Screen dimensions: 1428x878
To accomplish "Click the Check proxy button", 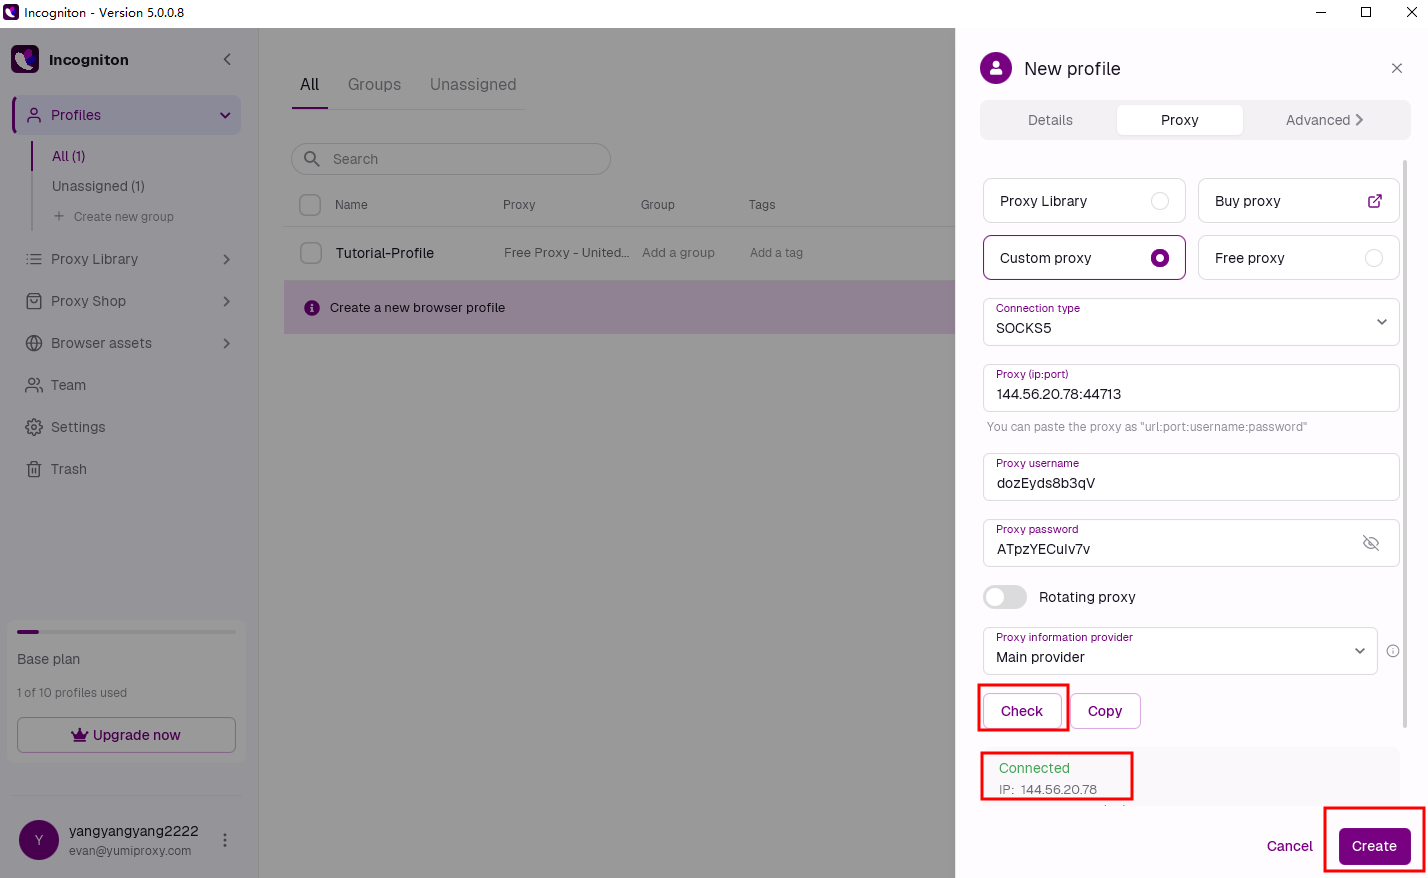I will [x=1022, y=711].
